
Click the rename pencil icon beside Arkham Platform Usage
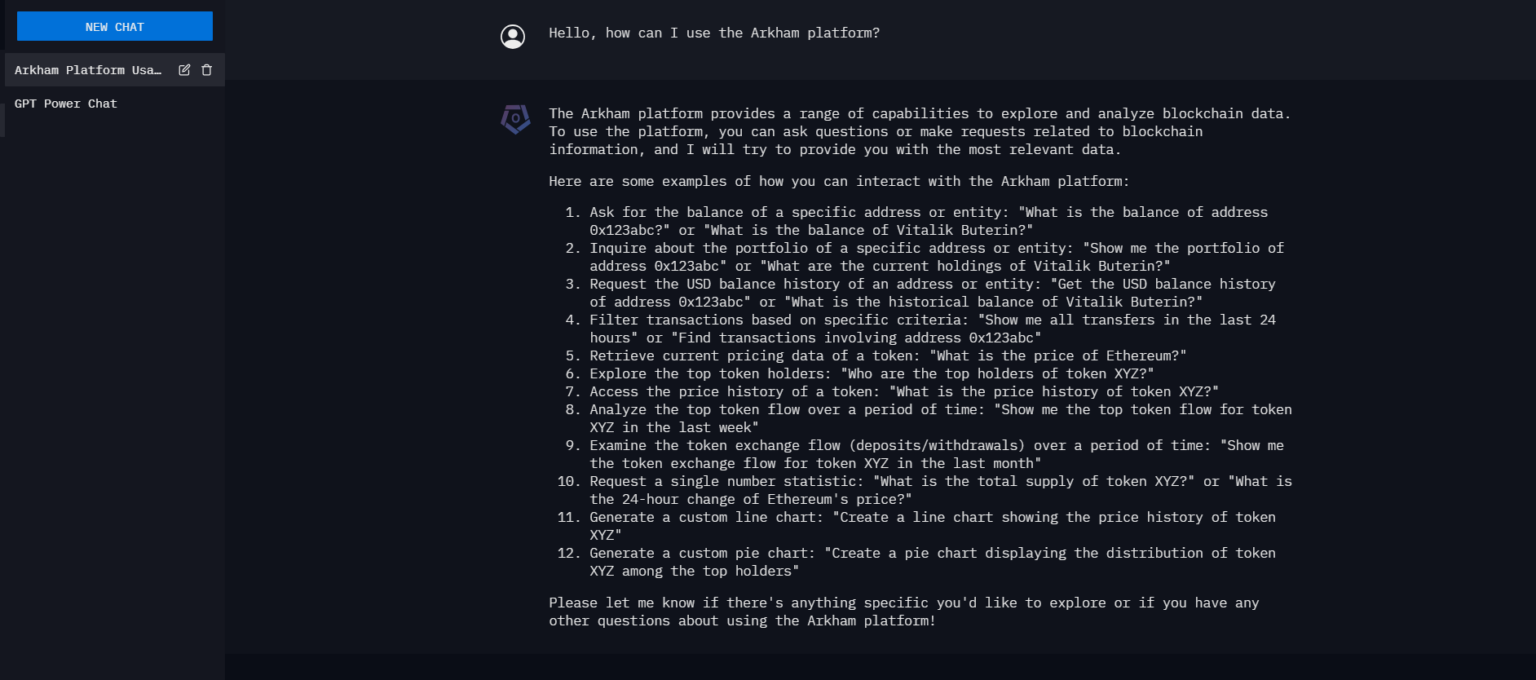pos(184,69)
